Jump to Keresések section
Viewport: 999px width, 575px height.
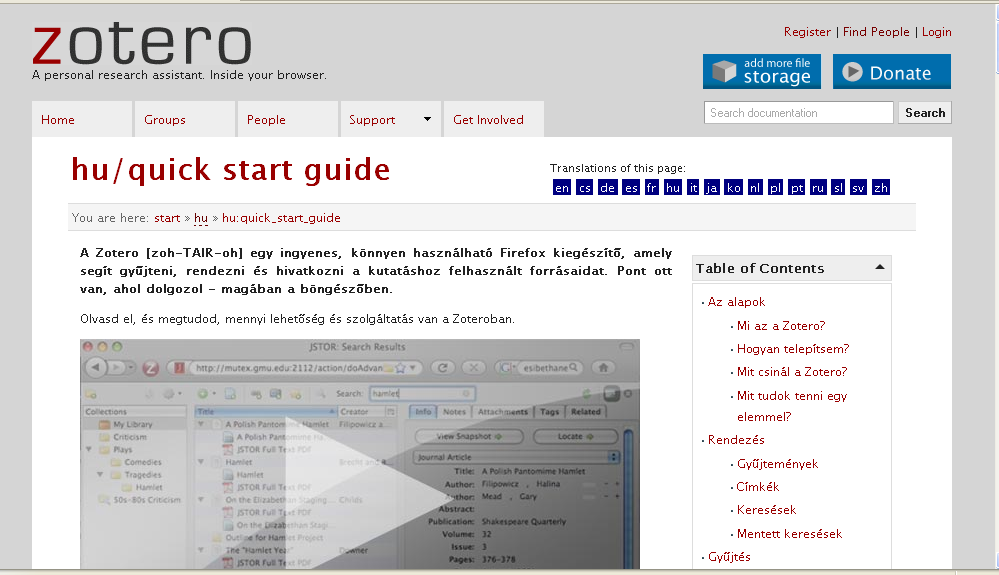tap(766, 509)
